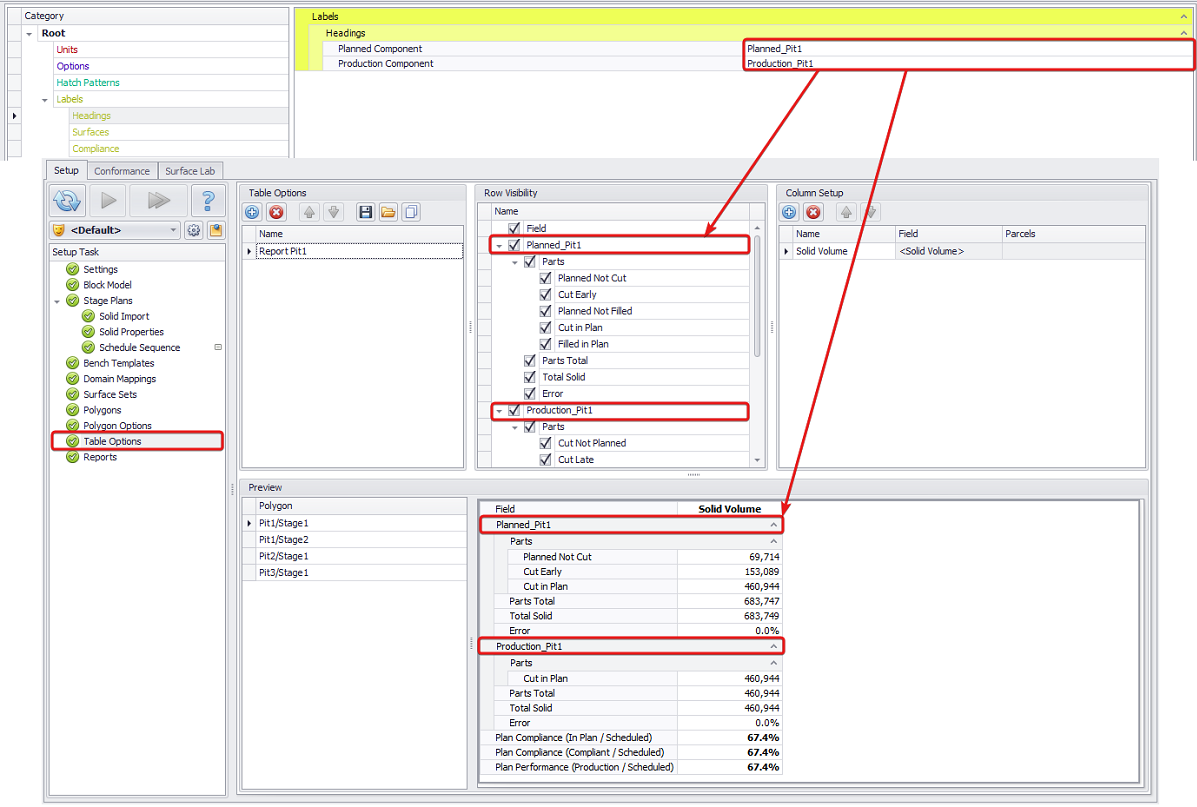Open the Table Options setup task
This screenshot has width=1197, height=807.
point(112,441)
